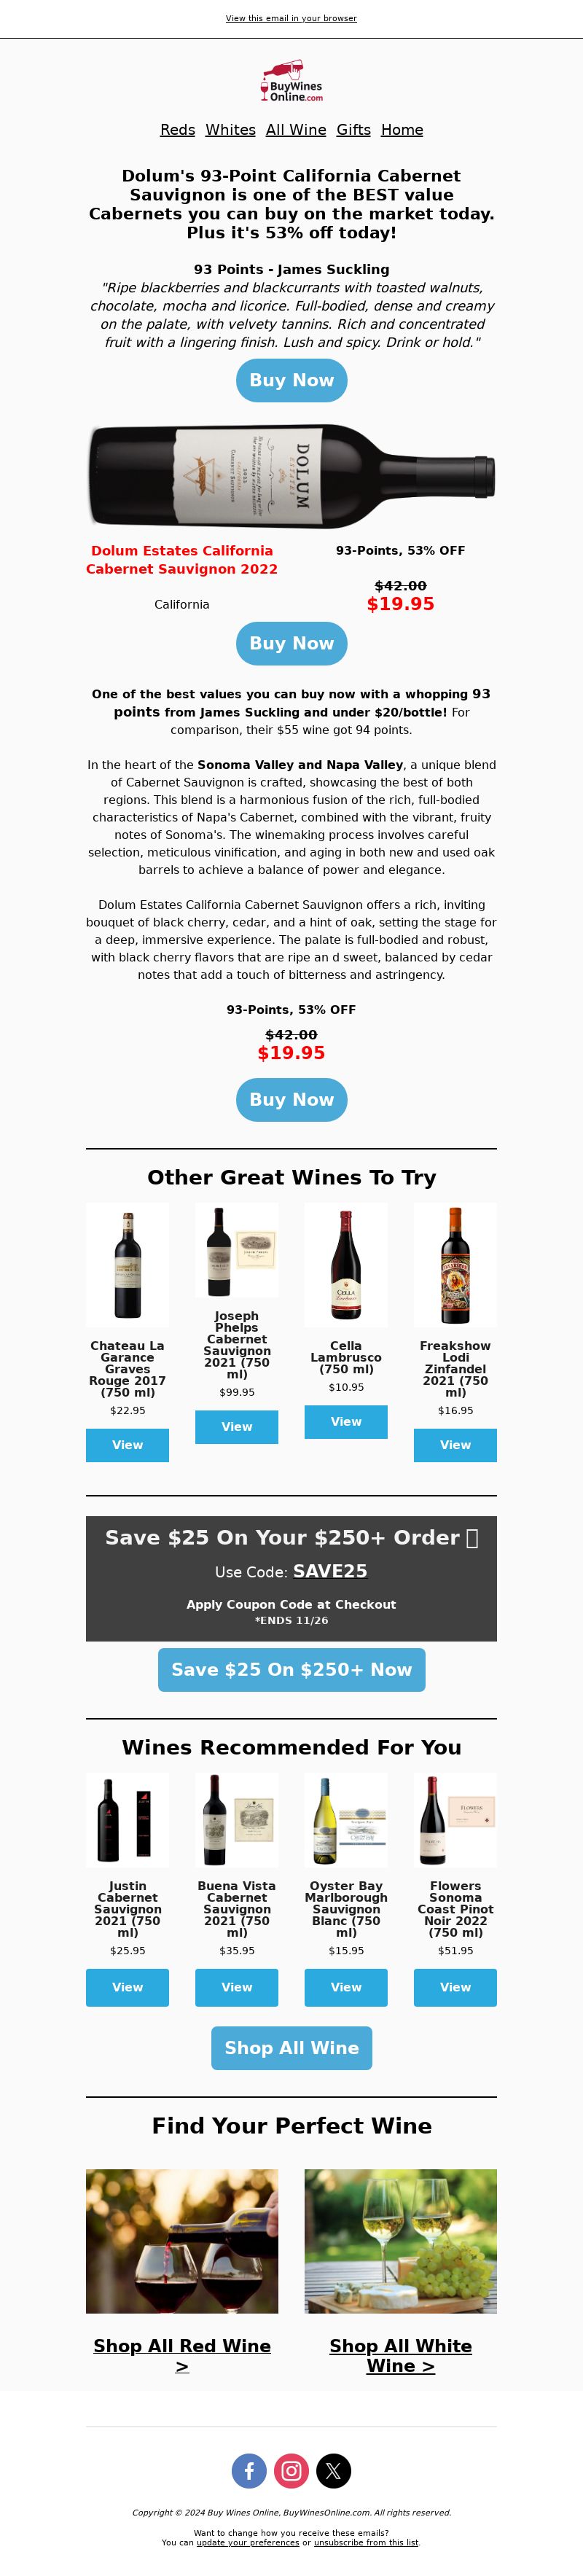The height and width of the screenshot is (2576, 583).
Task: Open the Instagram social icon
Action: (x=291, y=2470)
